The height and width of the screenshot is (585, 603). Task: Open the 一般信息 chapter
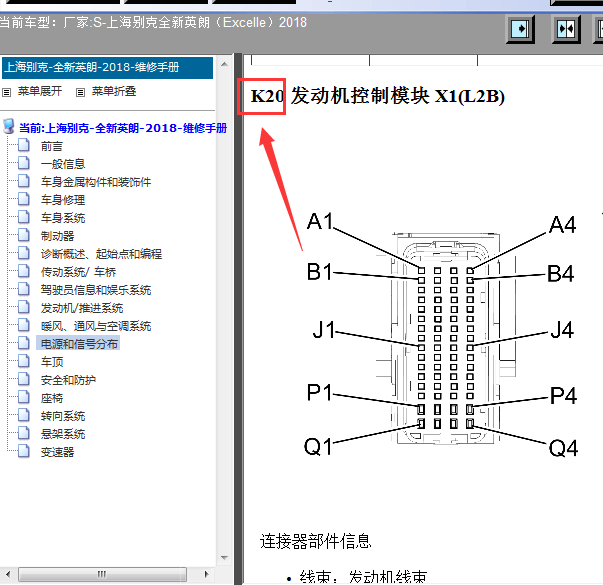[x=63, y=164]
